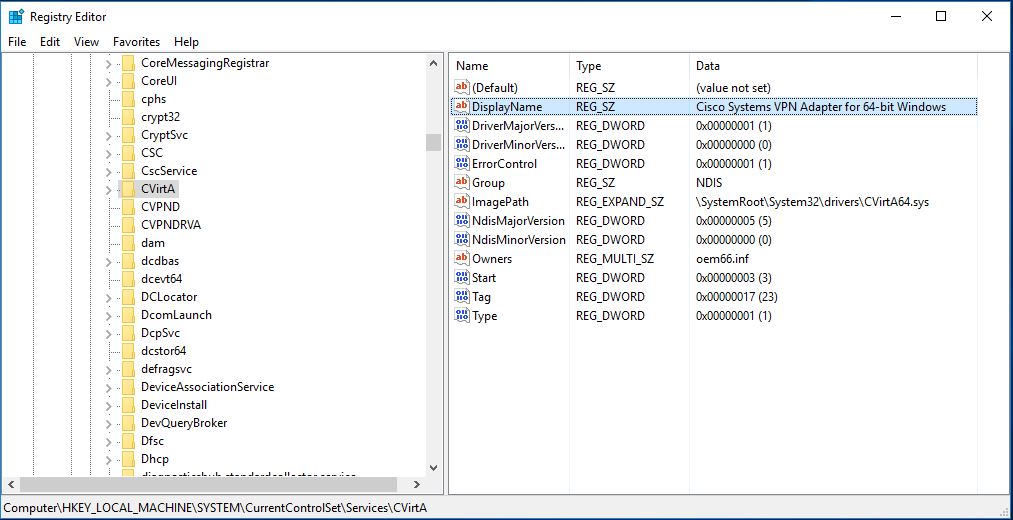Click the folder icon for CVPND key

coord(128,207)
